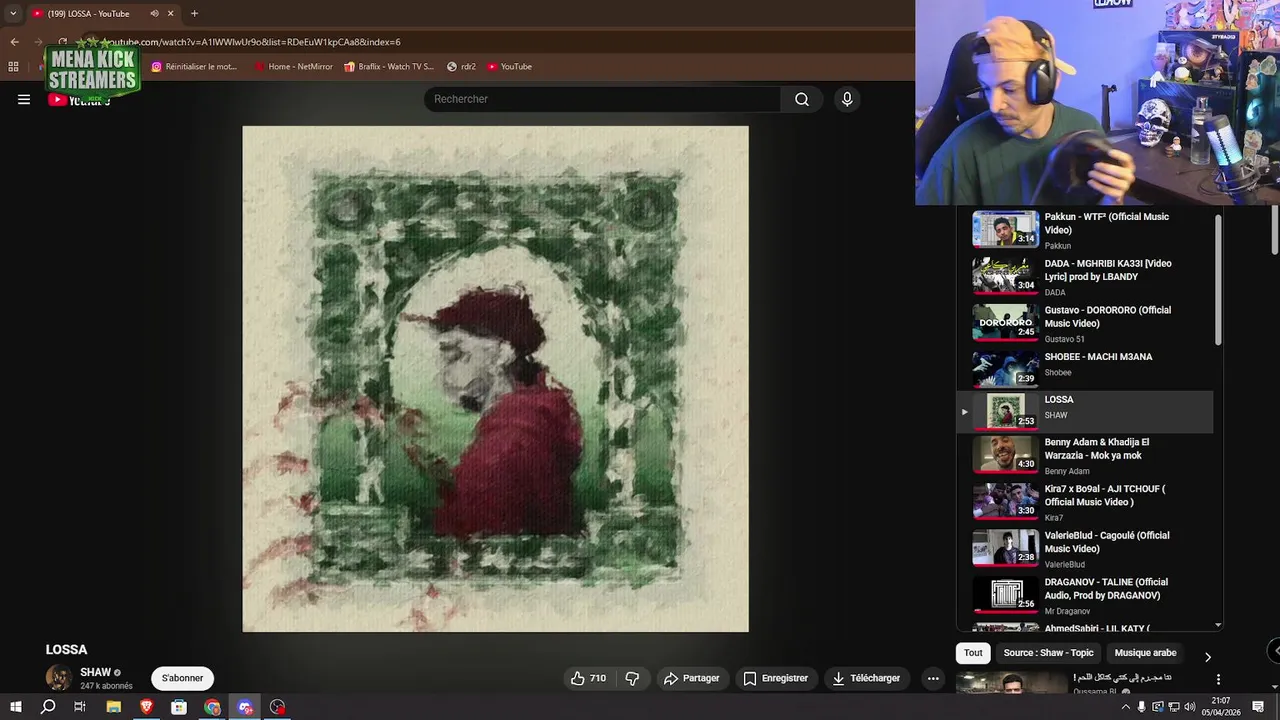Open Home - NetMirror bookmark

293,67
